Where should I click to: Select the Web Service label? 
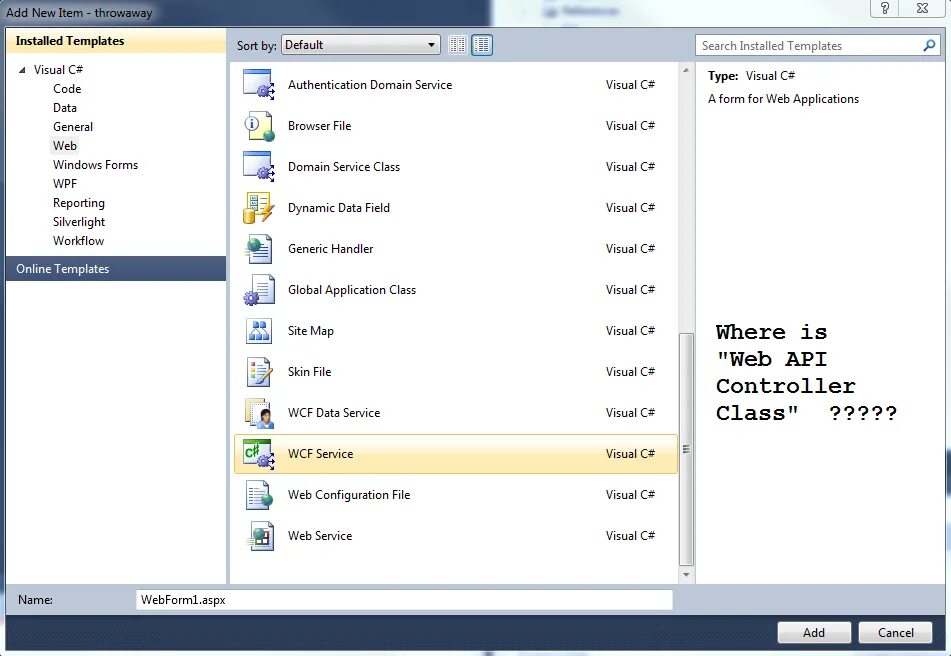click(320, 536)
